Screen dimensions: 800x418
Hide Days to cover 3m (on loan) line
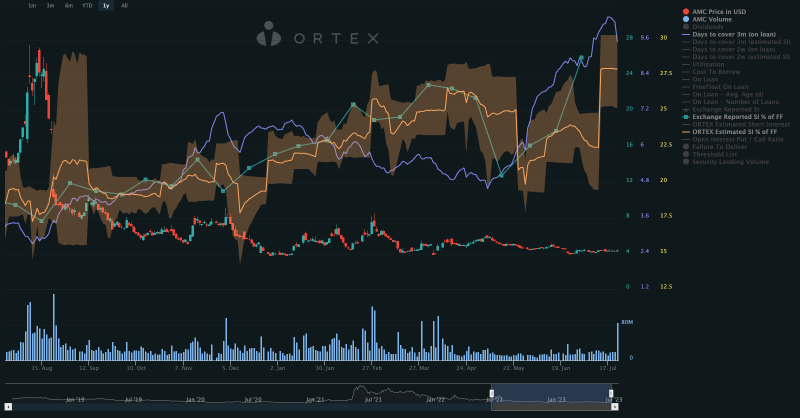[729, 34]
